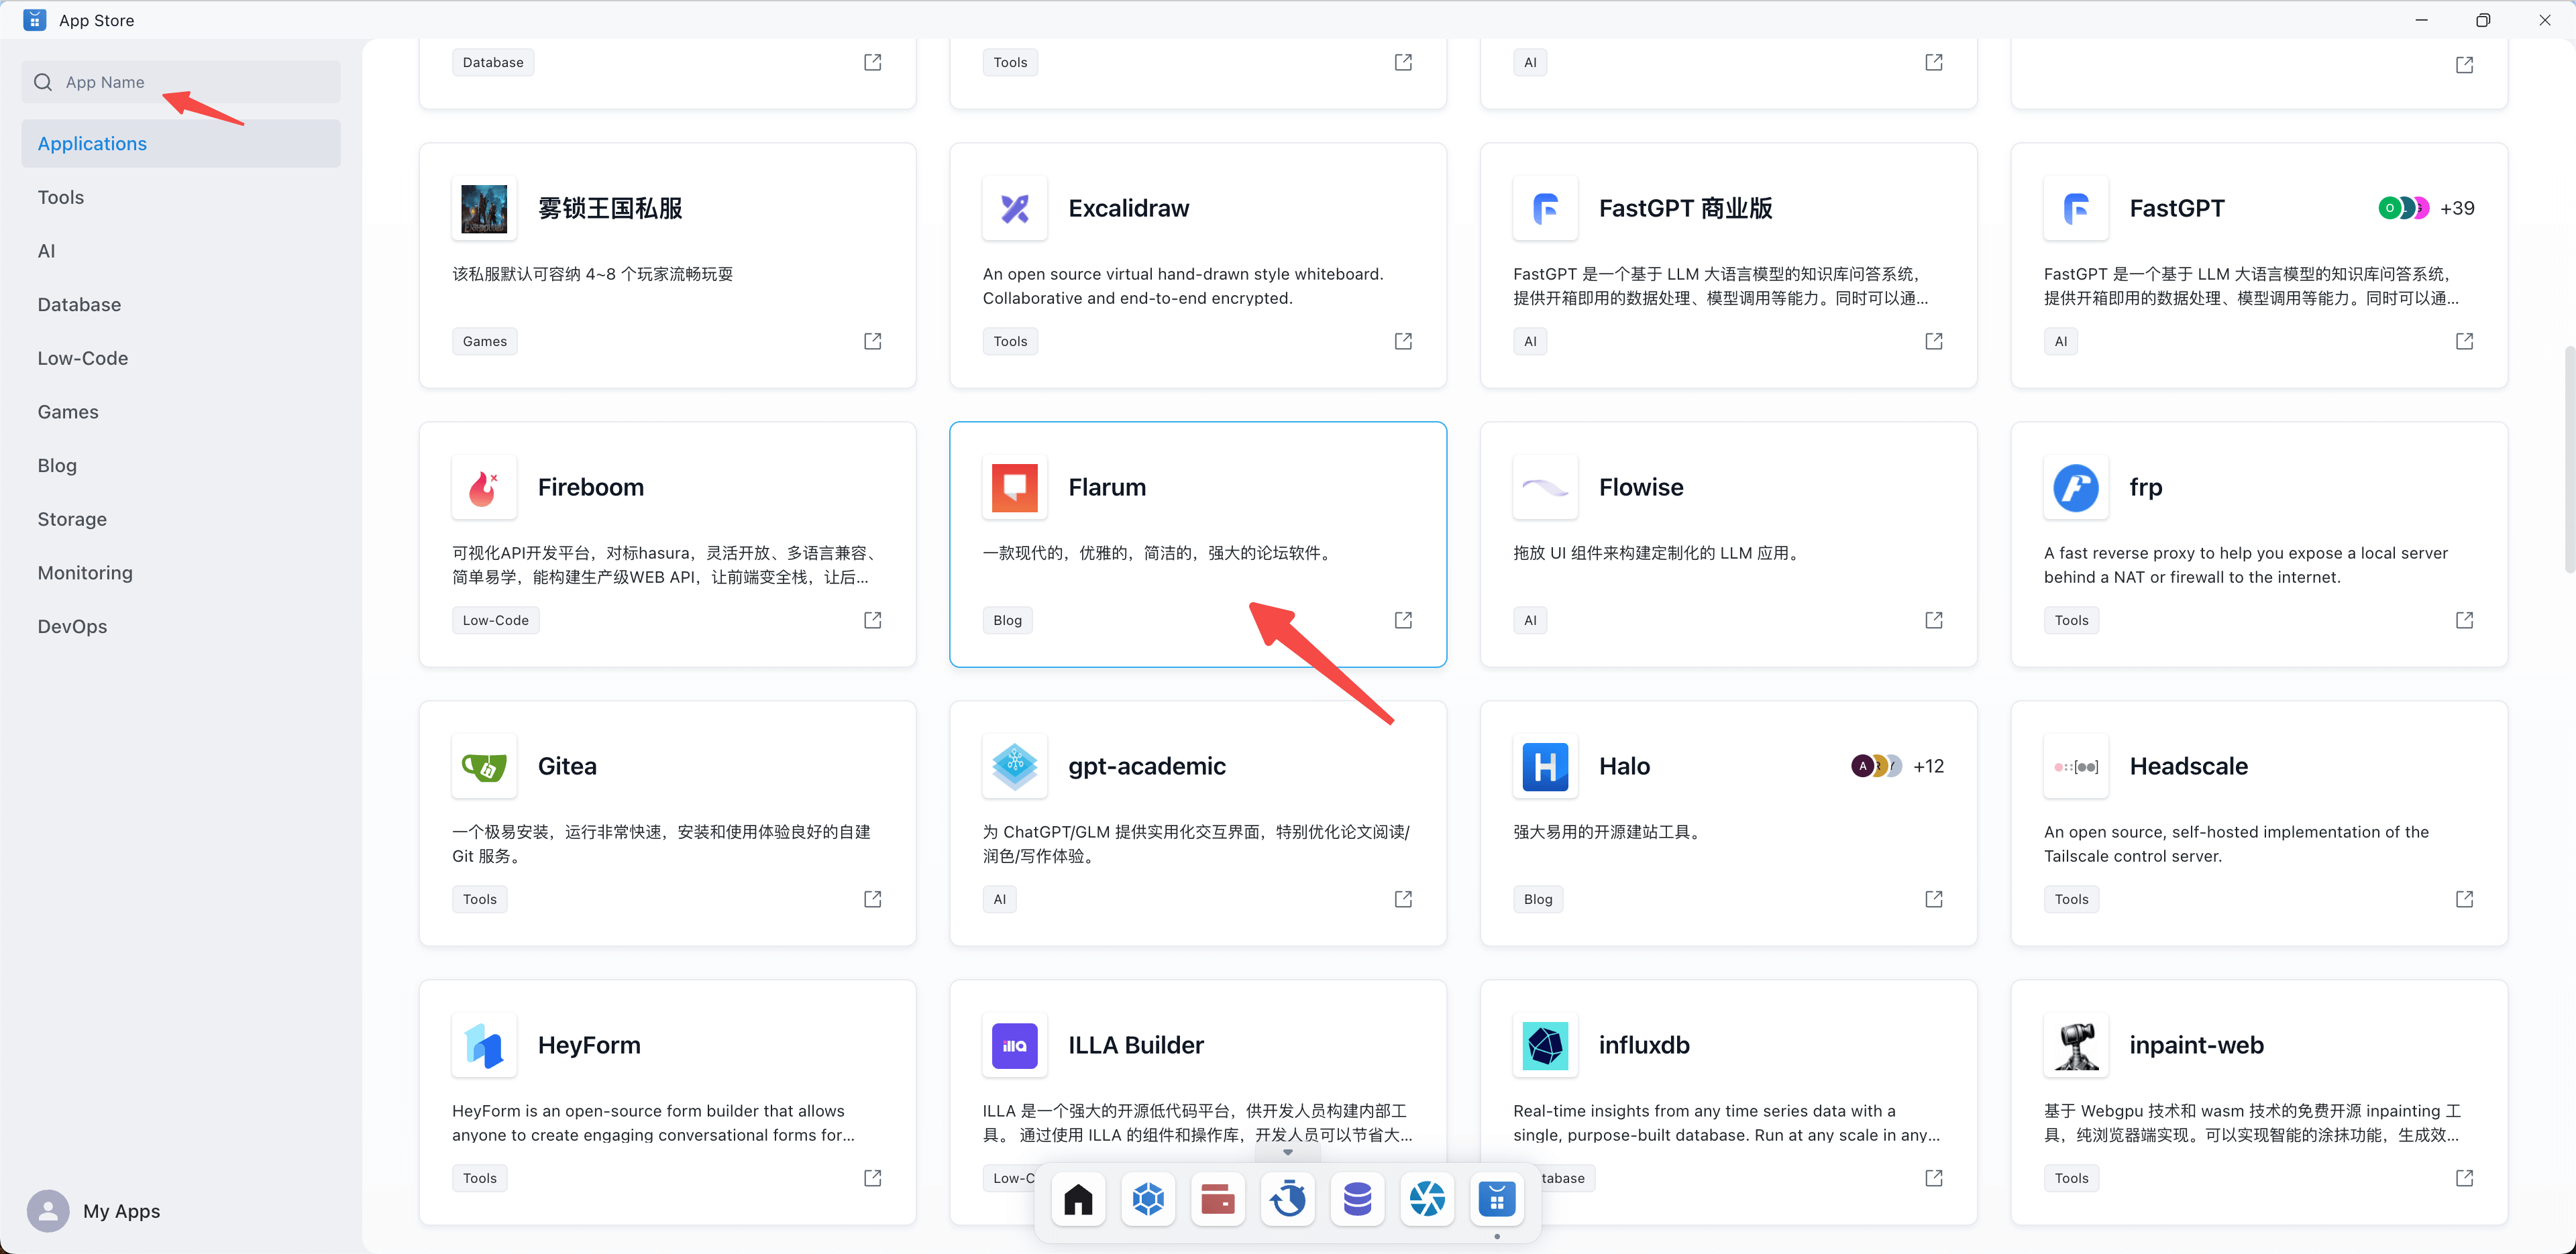Screen dimensions: 2576x1254
Task: Switch to the Low-Code category
Action: click(x=83, y=358)
